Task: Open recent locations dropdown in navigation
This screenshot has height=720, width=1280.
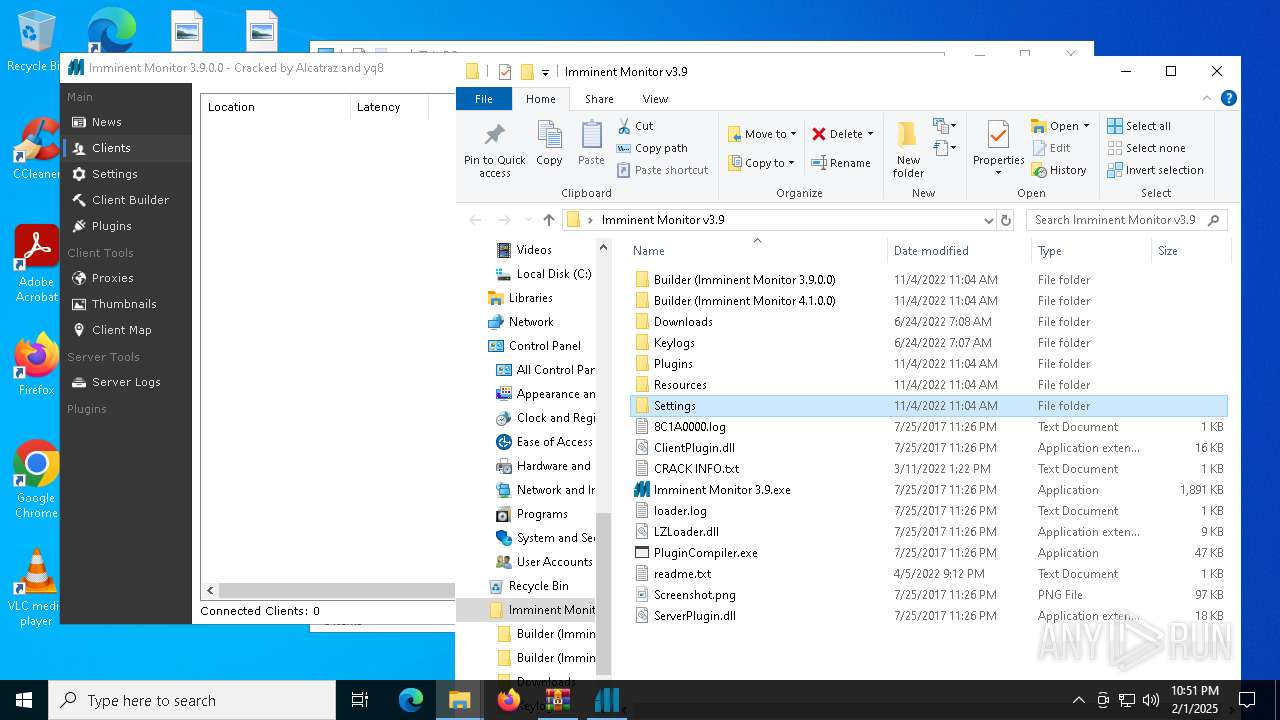Action: coord(526,220)
